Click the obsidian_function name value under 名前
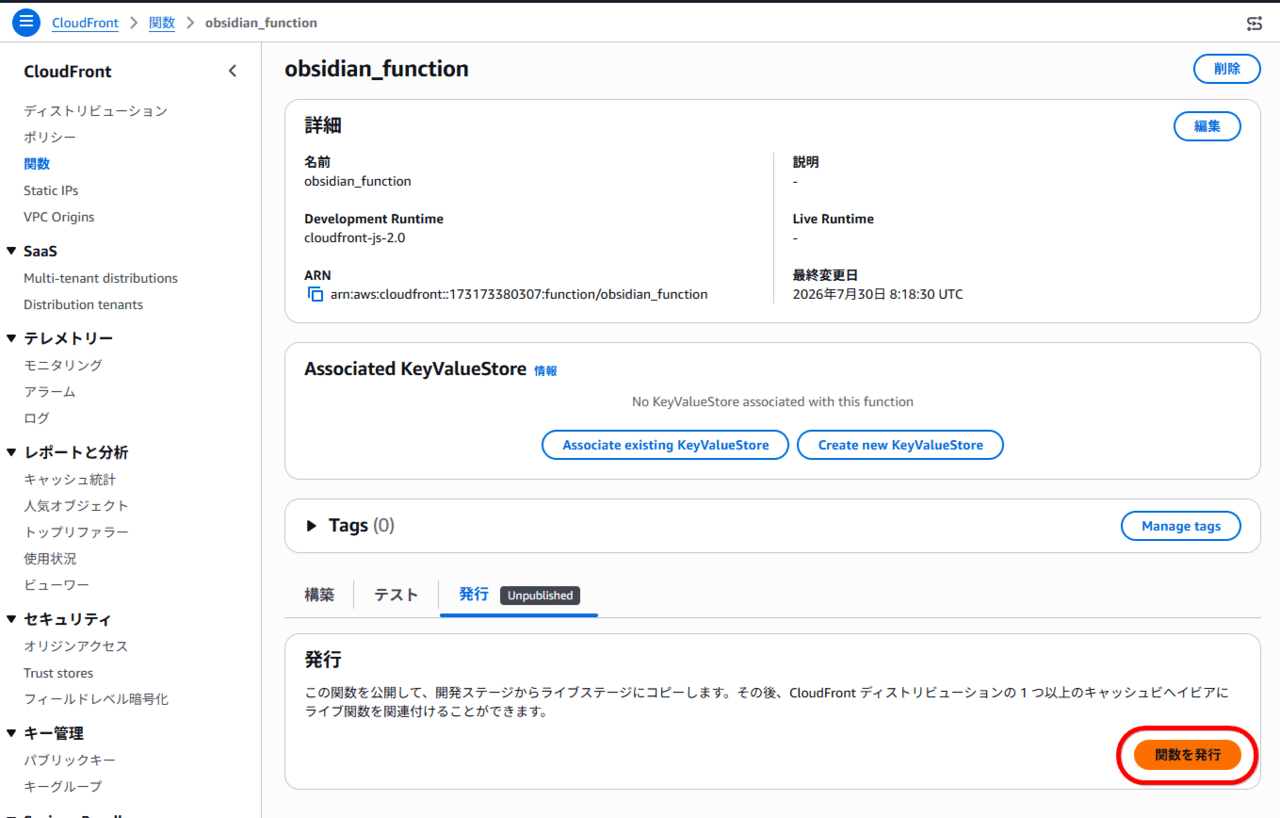The image size is (1280, 818). 358,181
